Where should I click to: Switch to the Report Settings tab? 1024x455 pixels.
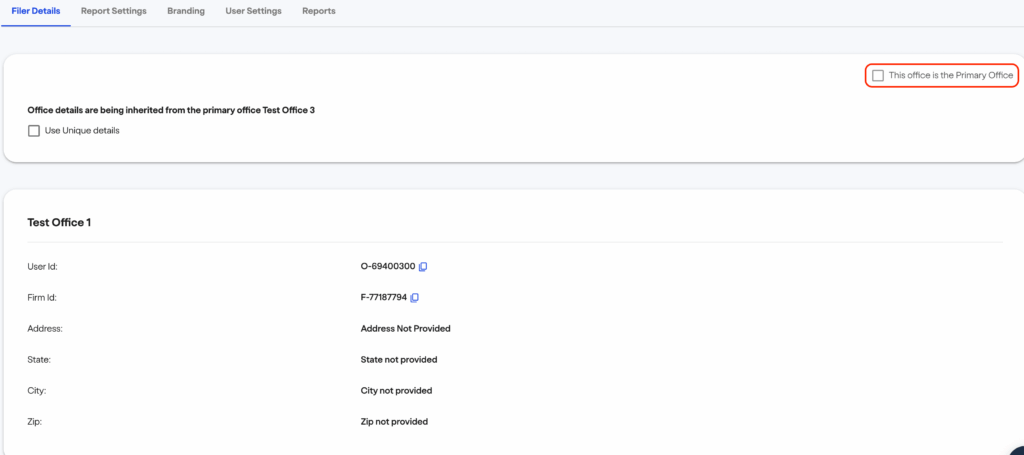(x=114, y=11)
